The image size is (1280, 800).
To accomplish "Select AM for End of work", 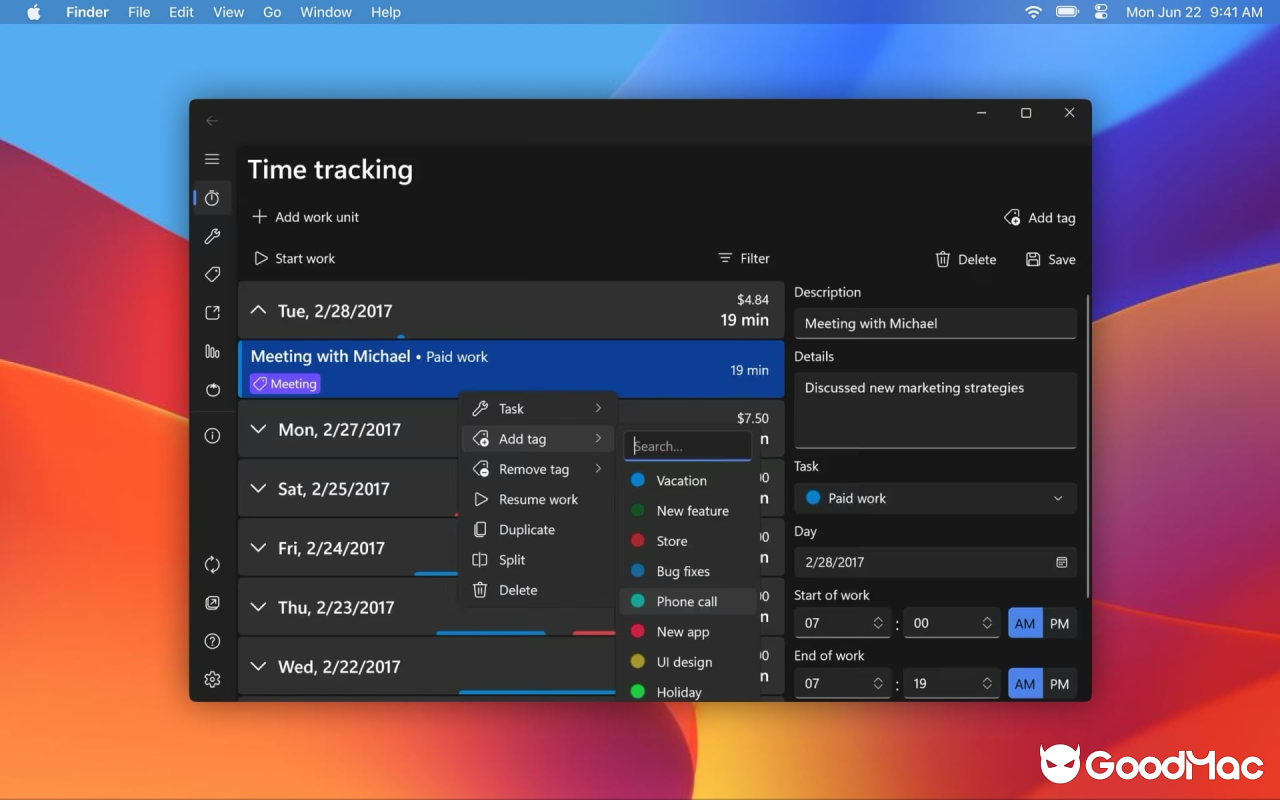I will (x=1025, y=684).
